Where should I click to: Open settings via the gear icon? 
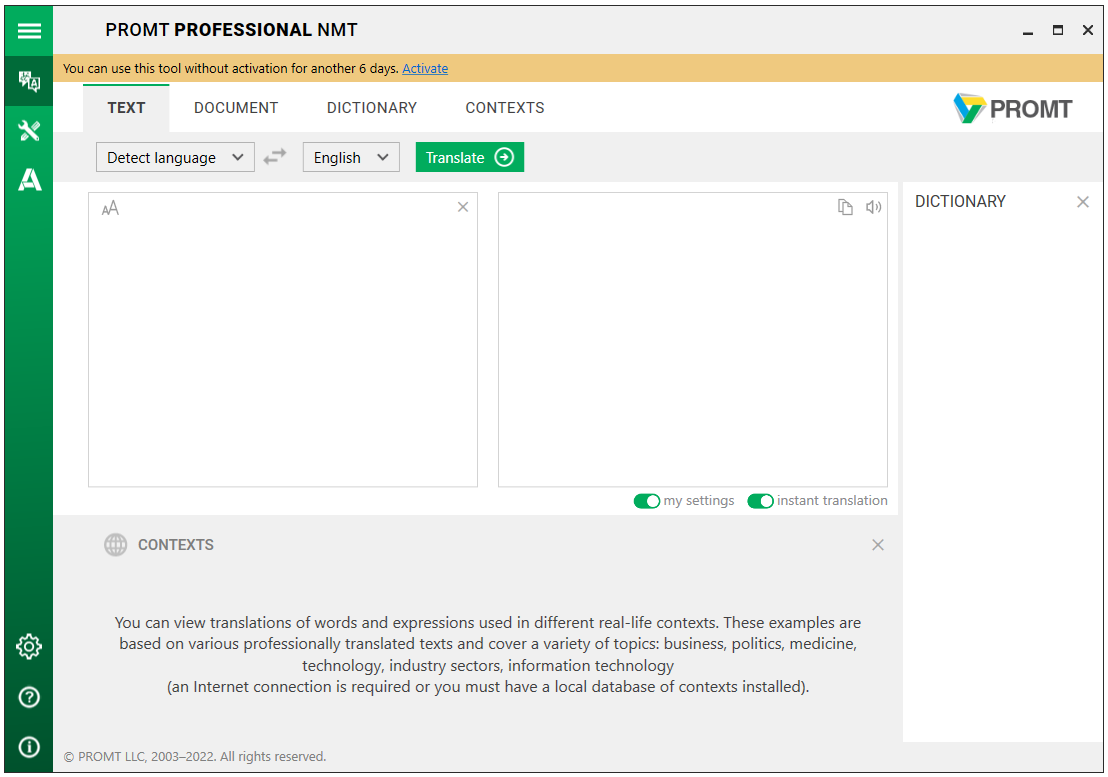click(29, 646)
